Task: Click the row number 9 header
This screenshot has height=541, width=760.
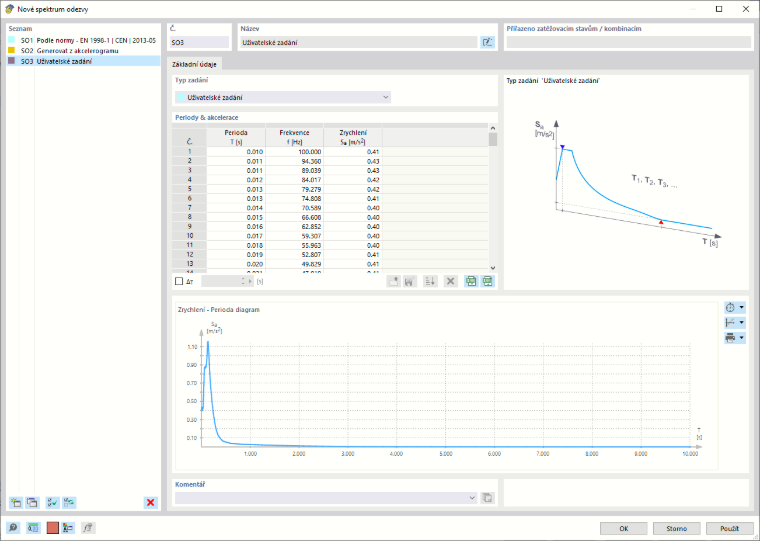Action: pos(190,226)
